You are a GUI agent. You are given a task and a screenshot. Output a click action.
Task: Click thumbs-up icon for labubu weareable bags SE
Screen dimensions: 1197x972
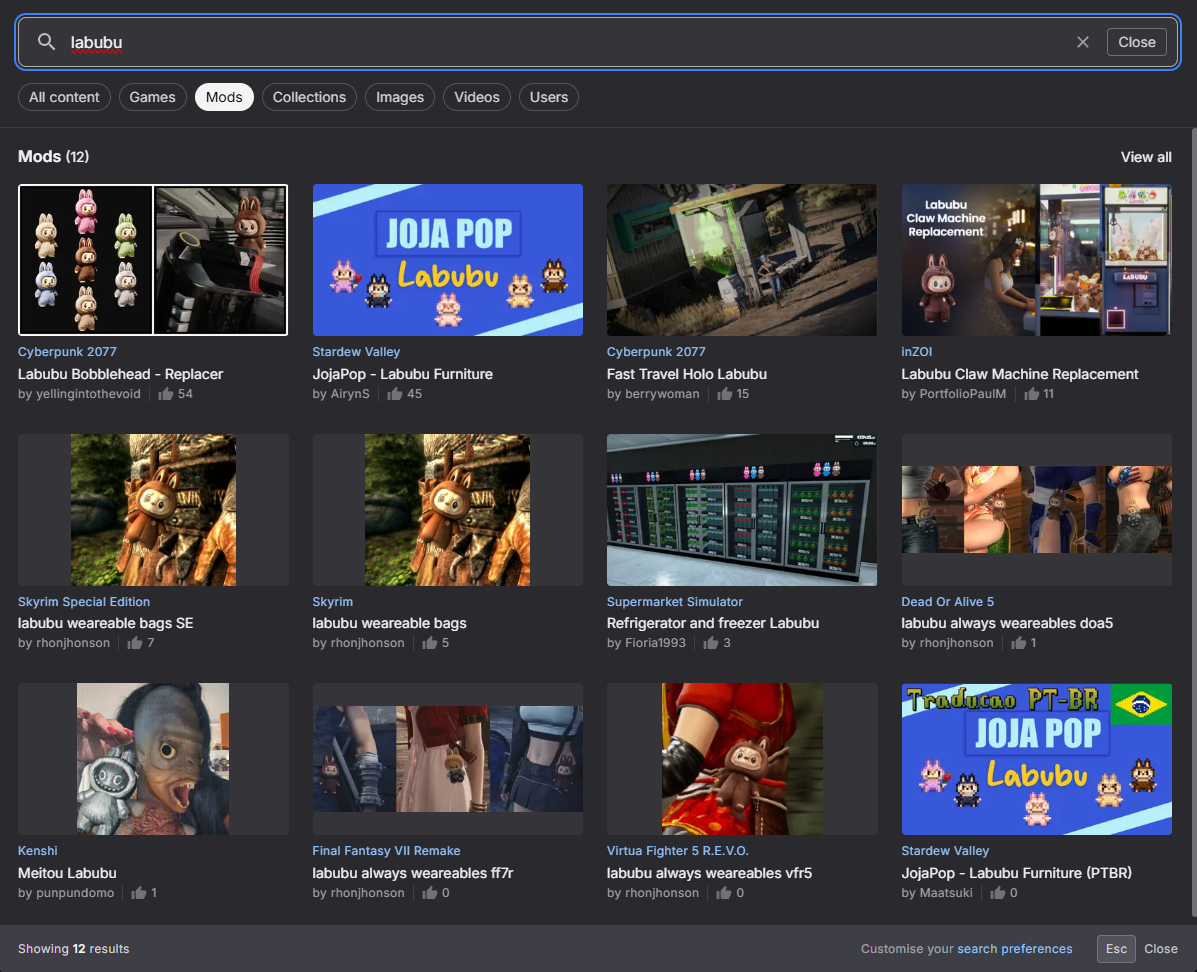[x=135, y=643]
